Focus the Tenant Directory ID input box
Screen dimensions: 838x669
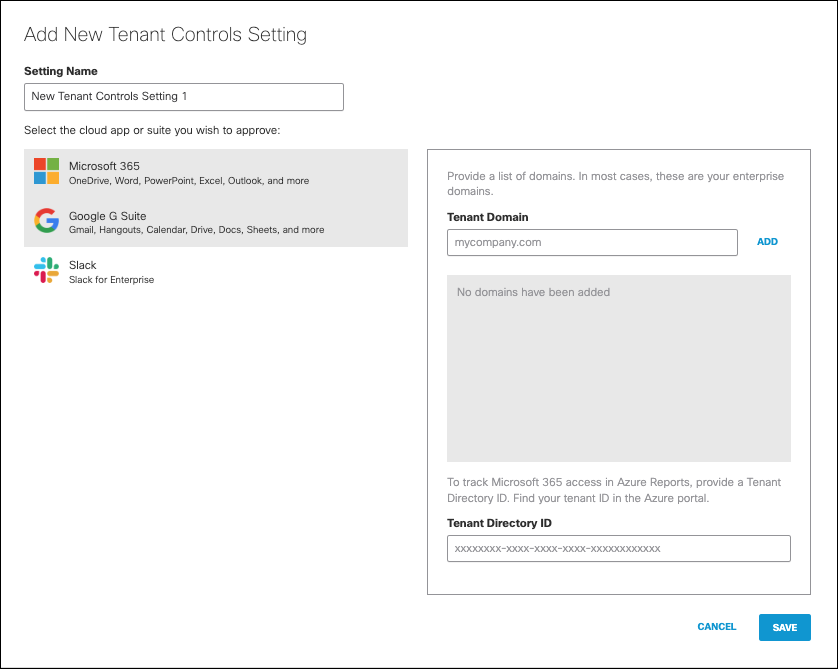[619, 549]
